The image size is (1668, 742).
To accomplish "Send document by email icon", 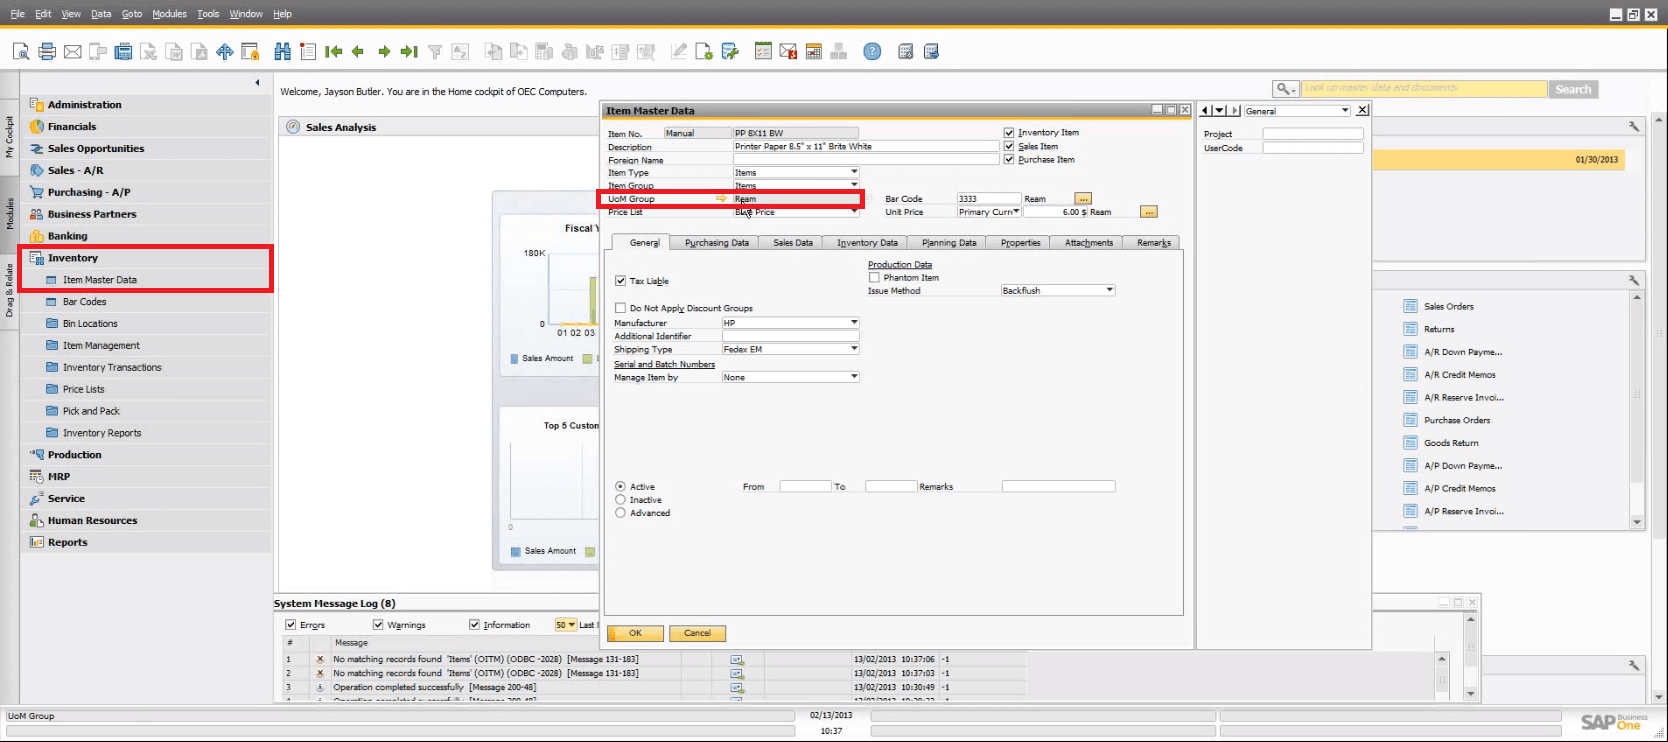I will tap(72, 51).
